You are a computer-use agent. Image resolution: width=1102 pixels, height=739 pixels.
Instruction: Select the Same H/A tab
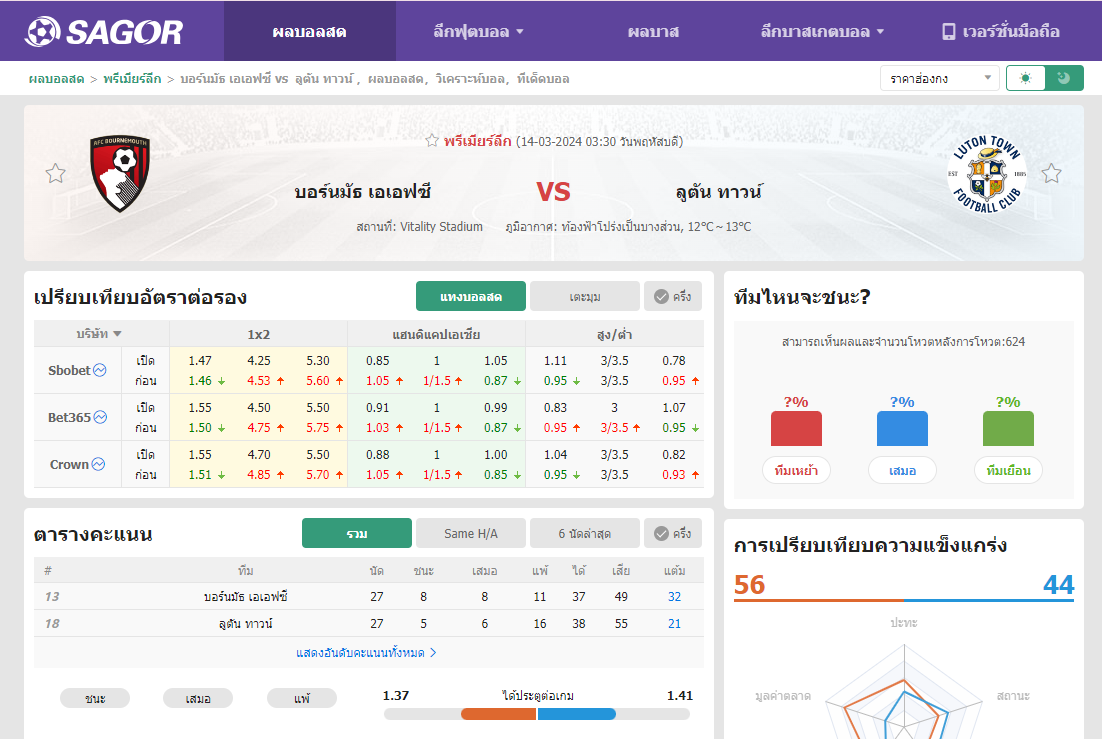point(471,533)
